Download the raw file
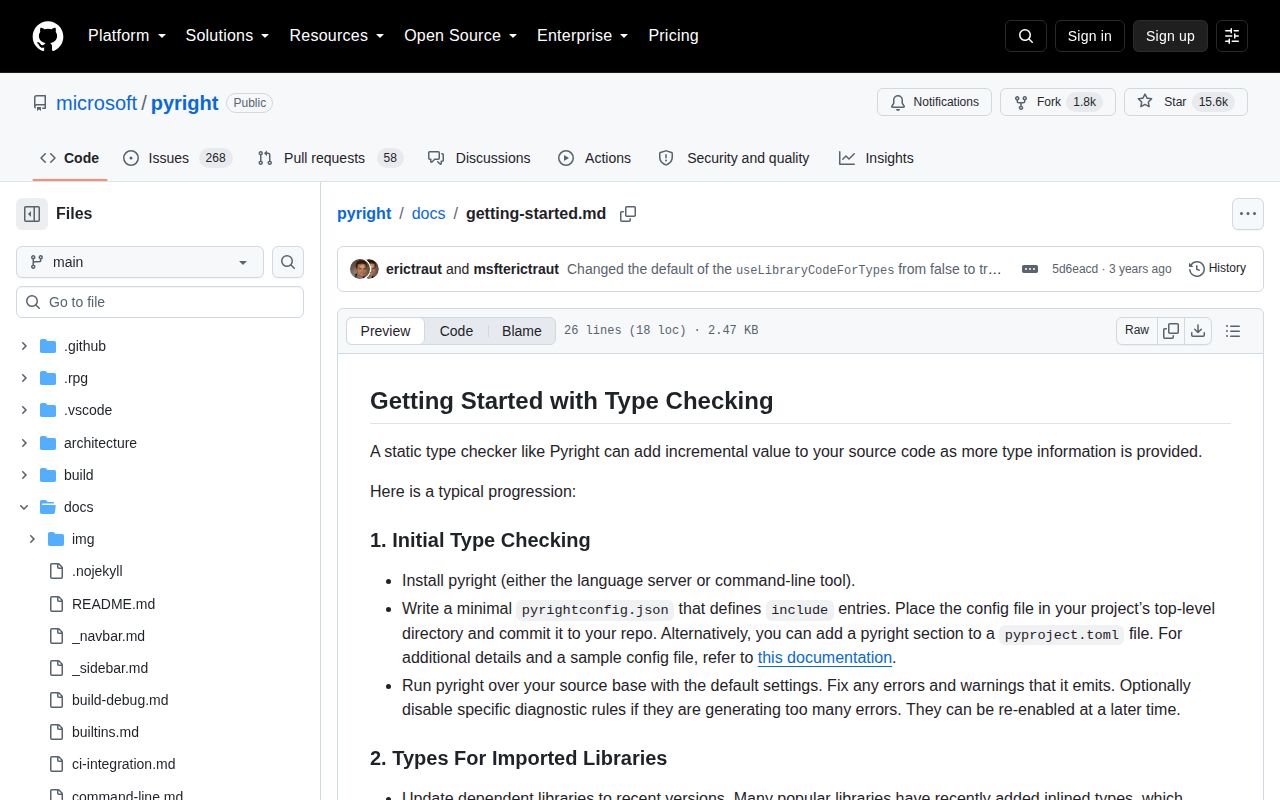 point(1198,331)
